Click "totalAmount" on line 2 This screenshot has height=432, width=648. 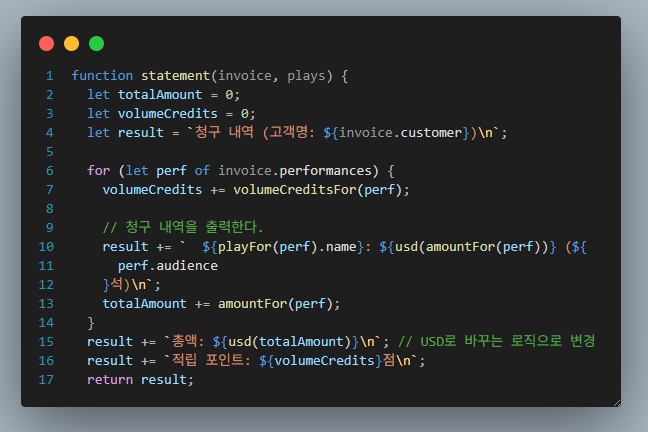pyautogui.click(x=160, y=95)
